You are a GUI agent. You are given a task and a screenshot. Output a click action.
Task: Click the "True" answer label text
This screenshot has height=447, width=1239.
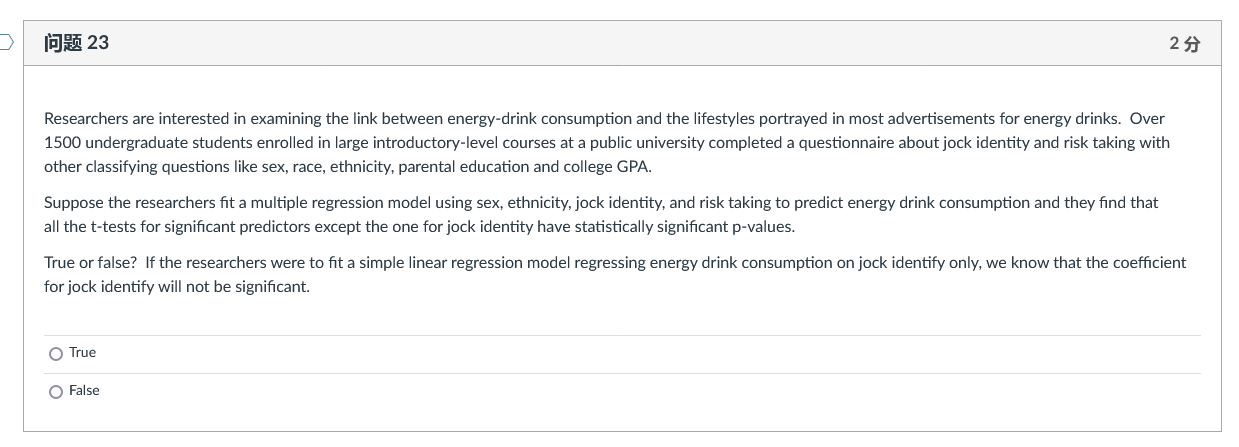pyautogui.click(x=83, y=353)
